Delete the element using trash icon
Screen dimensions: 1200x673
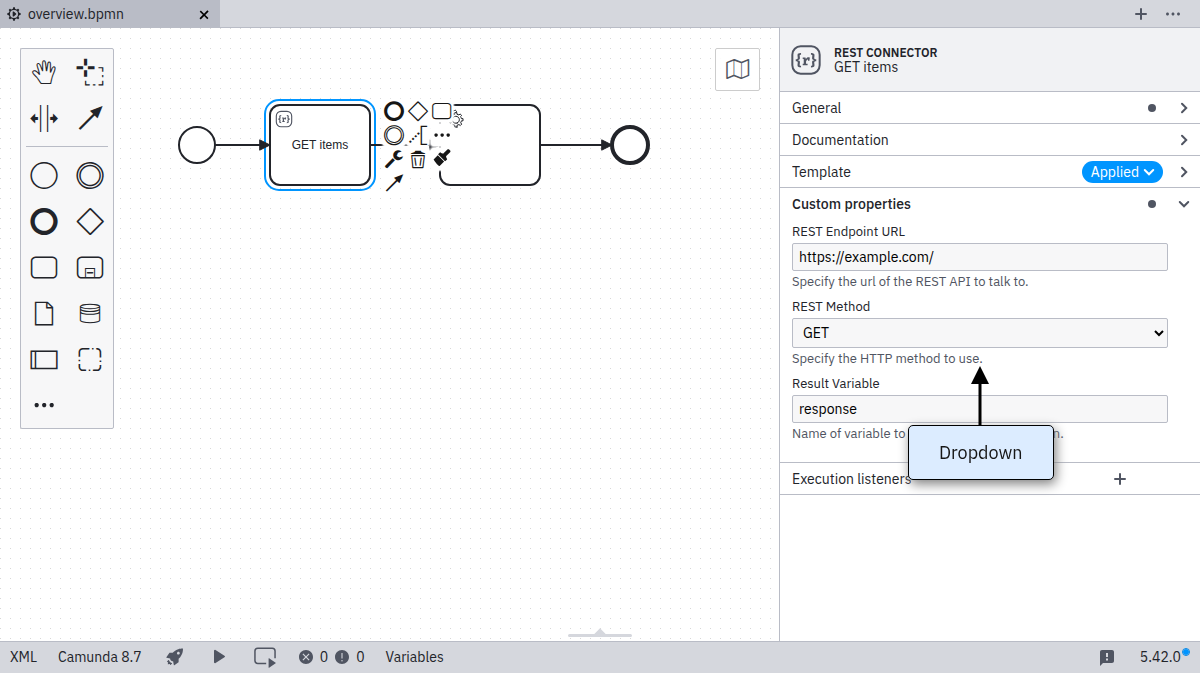418,159
